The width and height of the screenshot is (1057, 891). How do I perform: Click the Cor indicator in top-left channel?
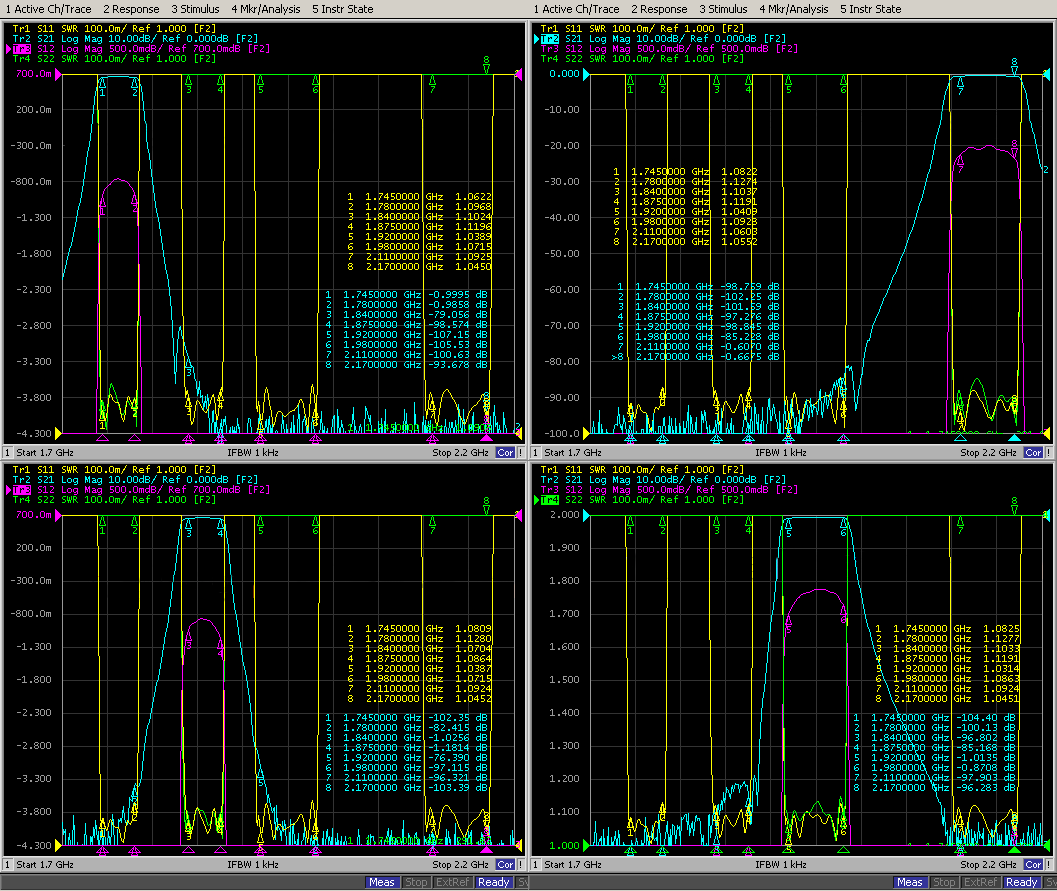point(505,453)
